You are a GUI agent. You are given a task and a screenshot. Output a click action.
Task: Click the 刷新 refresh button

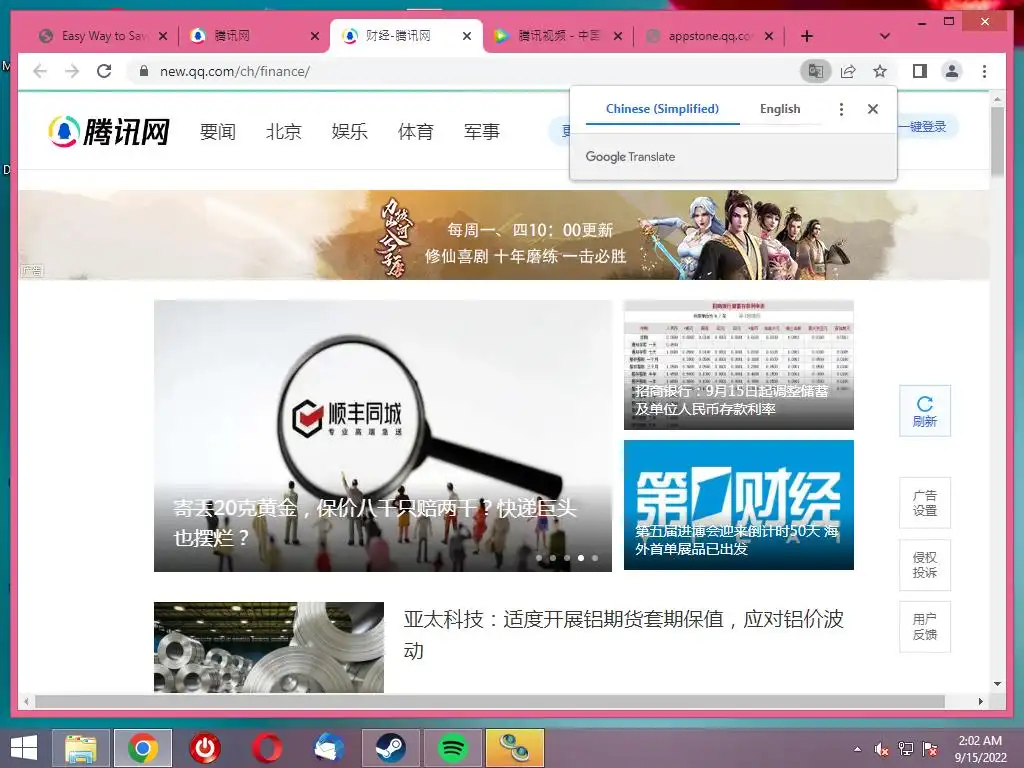coord(925,411)
